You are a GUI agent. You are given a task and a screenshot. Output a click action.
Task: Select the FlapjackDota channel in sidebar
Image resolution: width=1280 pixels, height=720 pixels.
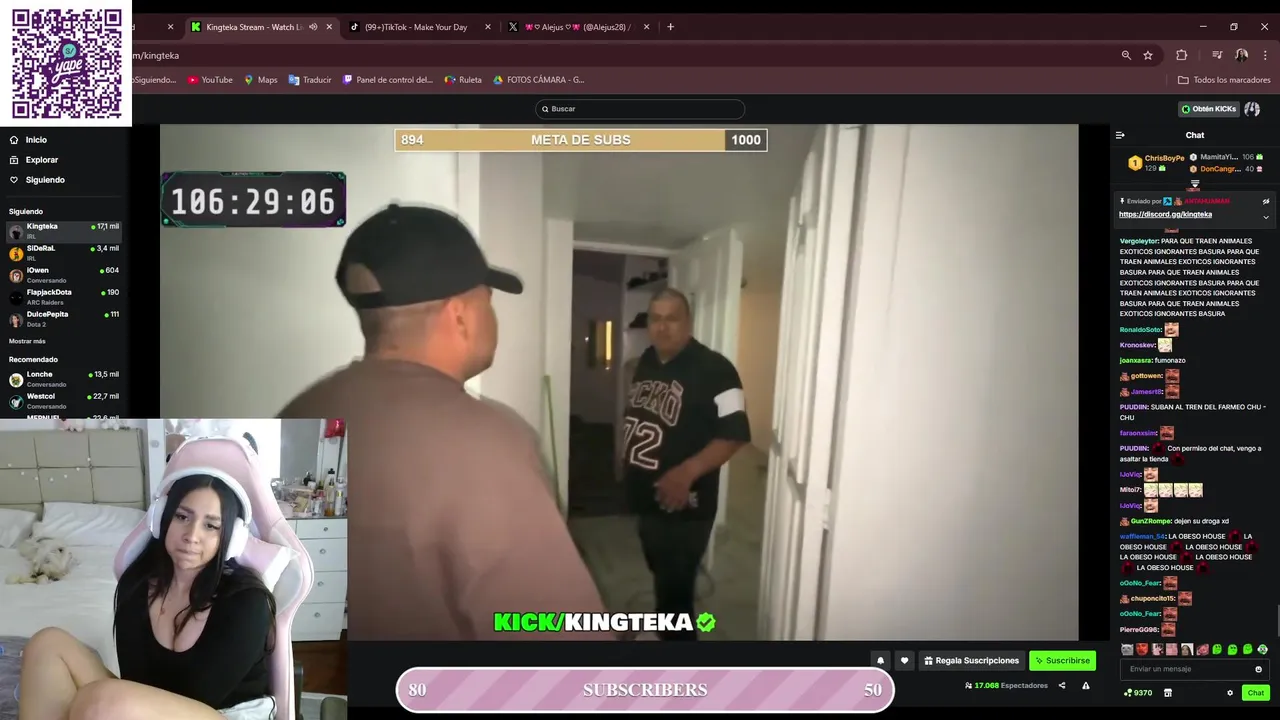(x=65, y=297)
